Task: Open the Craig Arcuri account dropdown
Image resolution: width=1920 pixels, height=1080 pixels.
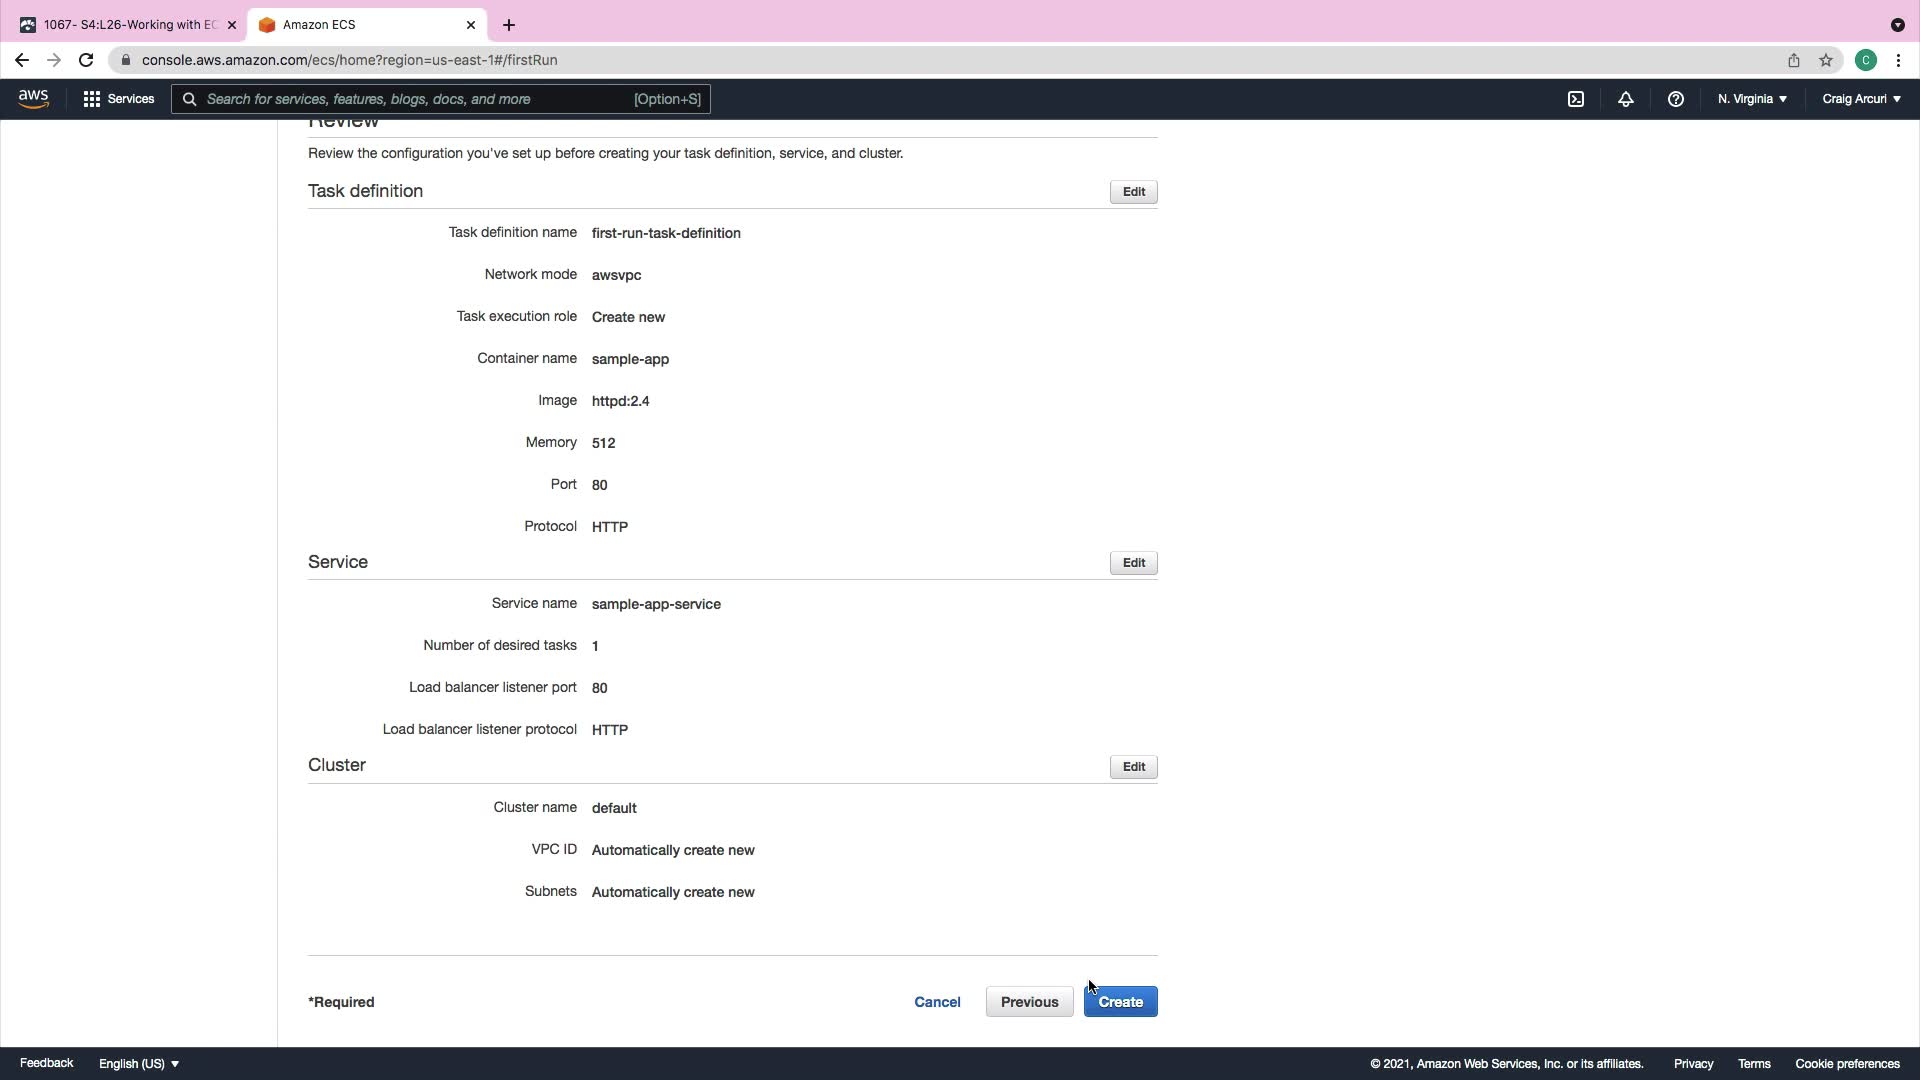Action: click(1861, 99)
